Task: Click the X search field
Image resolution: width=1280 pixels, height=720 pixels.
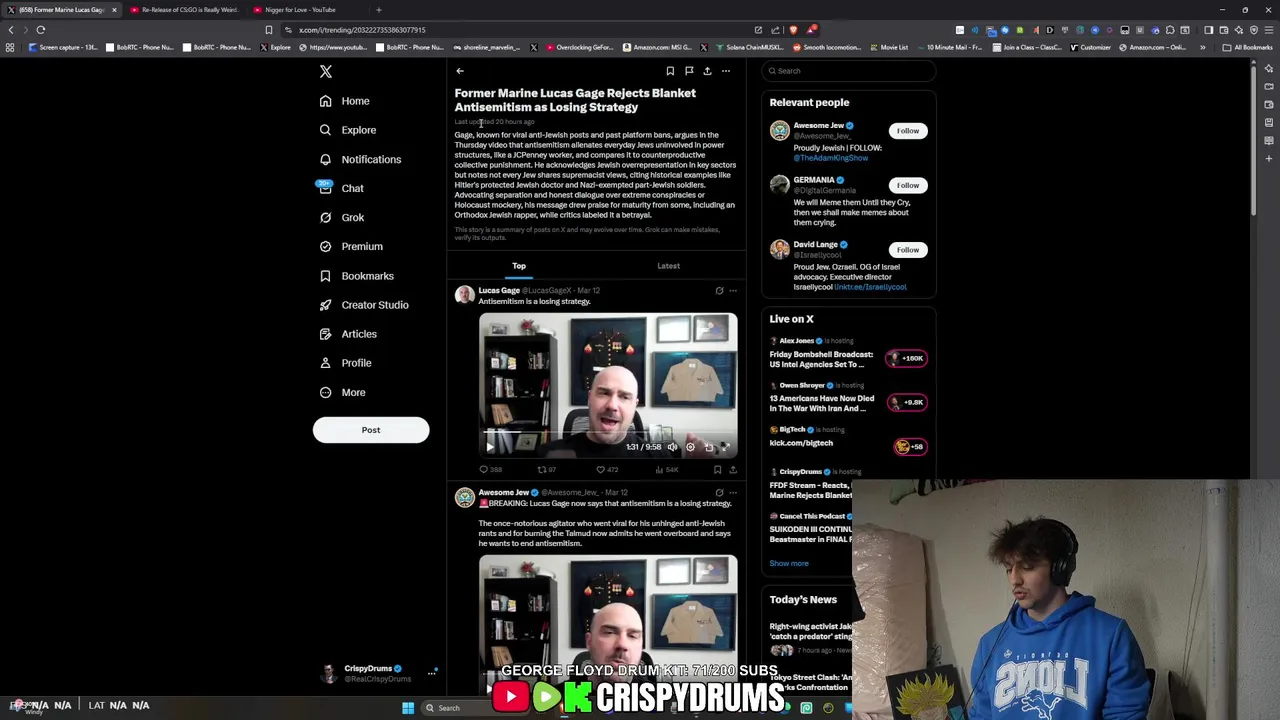Action: coord(848,71)
